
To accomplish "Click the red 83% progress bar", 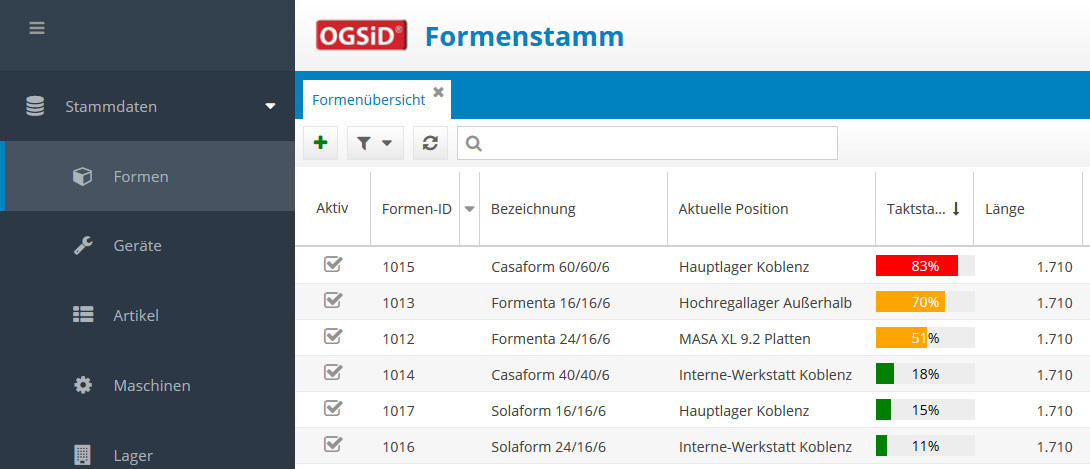I will point(916,266).
